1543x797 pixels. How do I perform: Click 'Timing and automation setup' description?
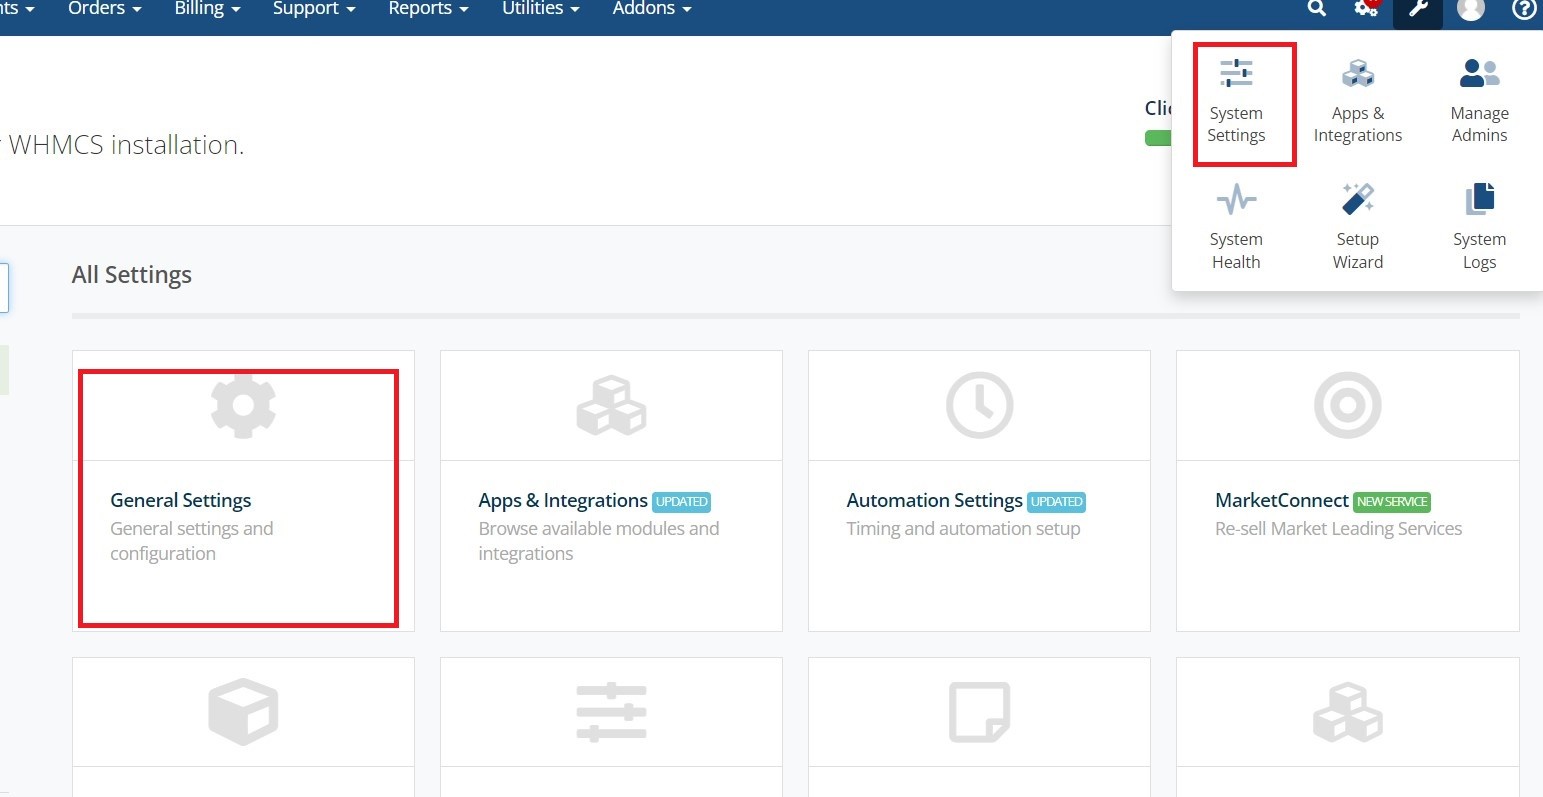[x=963, y=529]
